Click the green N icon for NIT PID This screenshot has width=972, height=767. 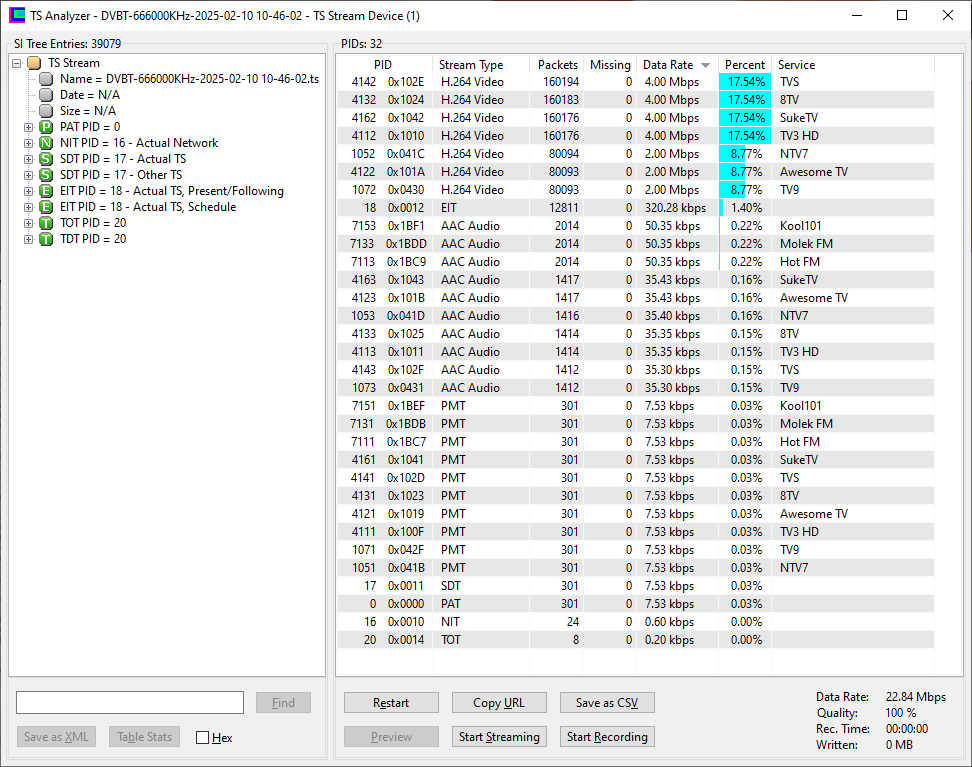pos(46,143)
